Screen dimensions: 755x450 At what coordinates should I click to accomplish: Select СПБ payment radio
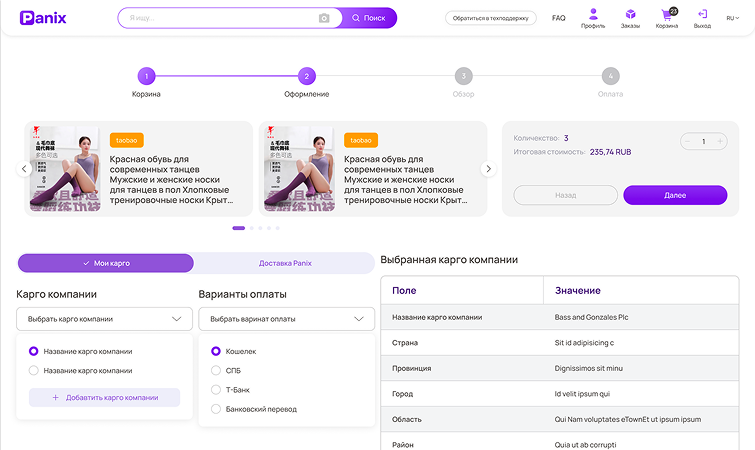[216, 371]
